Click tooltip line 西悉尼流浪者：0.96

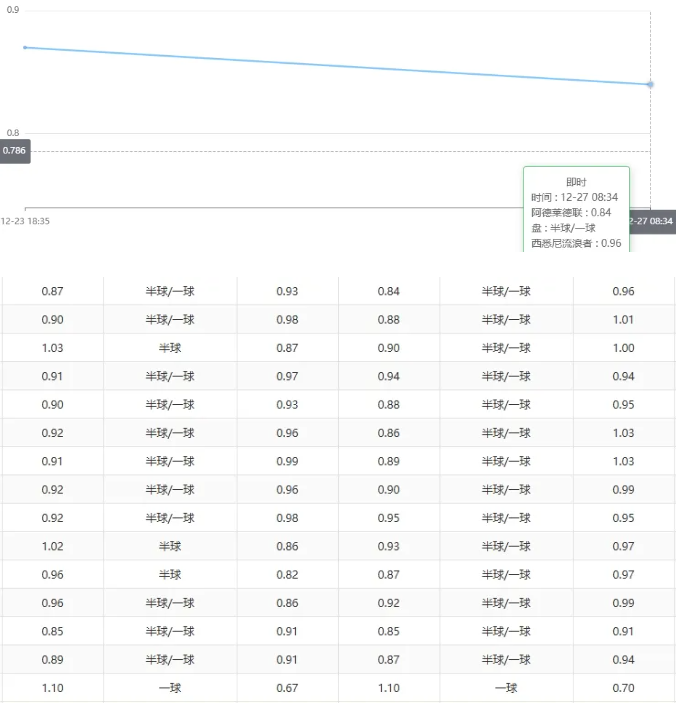pyautogui.click(x=575, y=242)
